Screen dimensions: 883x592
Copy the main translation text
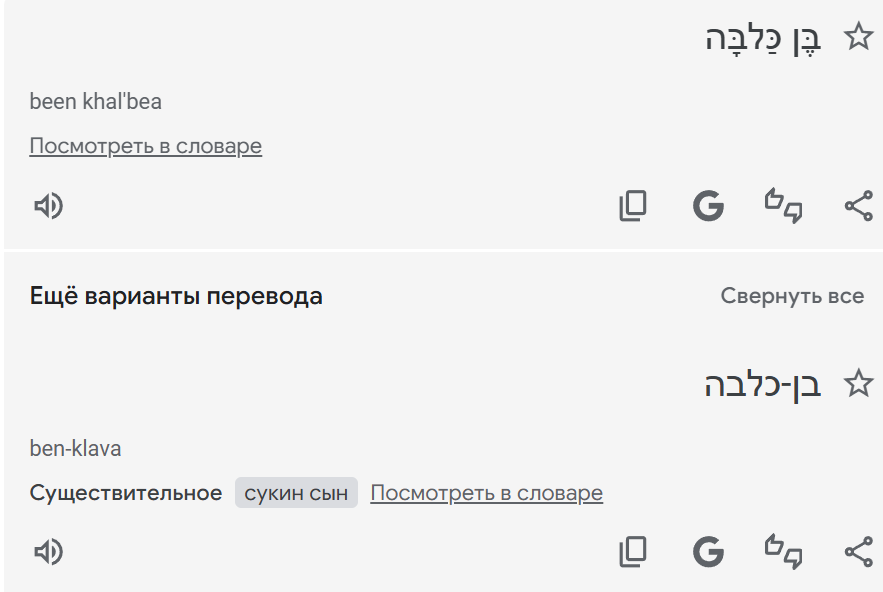632,206
